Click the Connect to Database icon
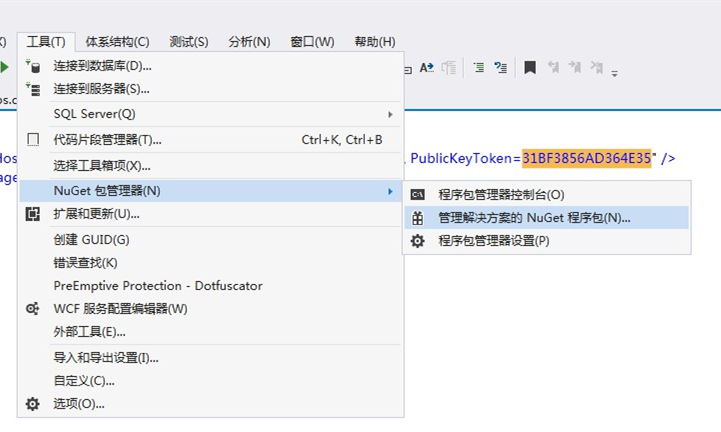Viewport: 721px width, 432px height. [33, 66]
